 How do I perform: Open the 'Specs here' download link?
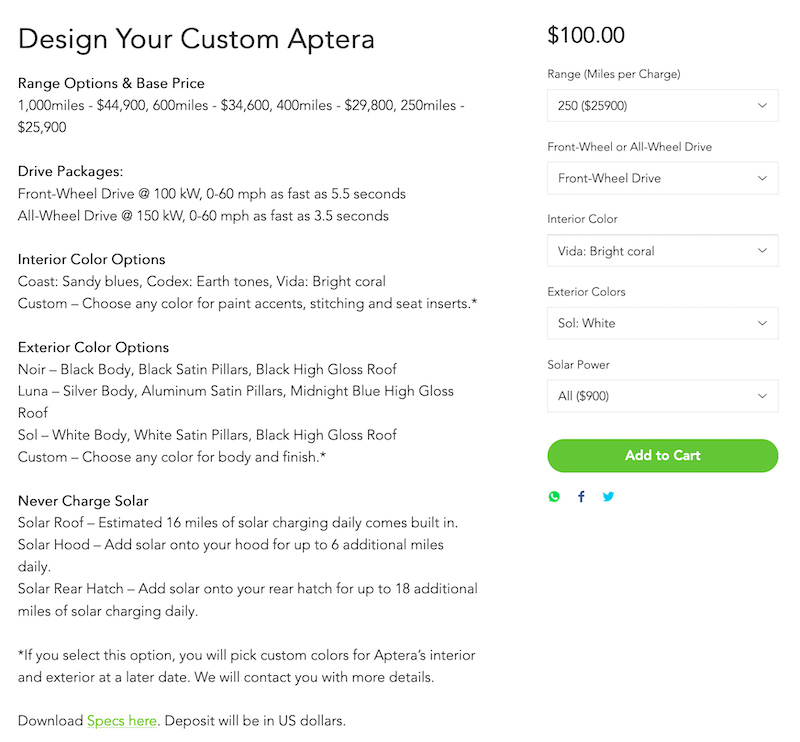pos(122,720)
